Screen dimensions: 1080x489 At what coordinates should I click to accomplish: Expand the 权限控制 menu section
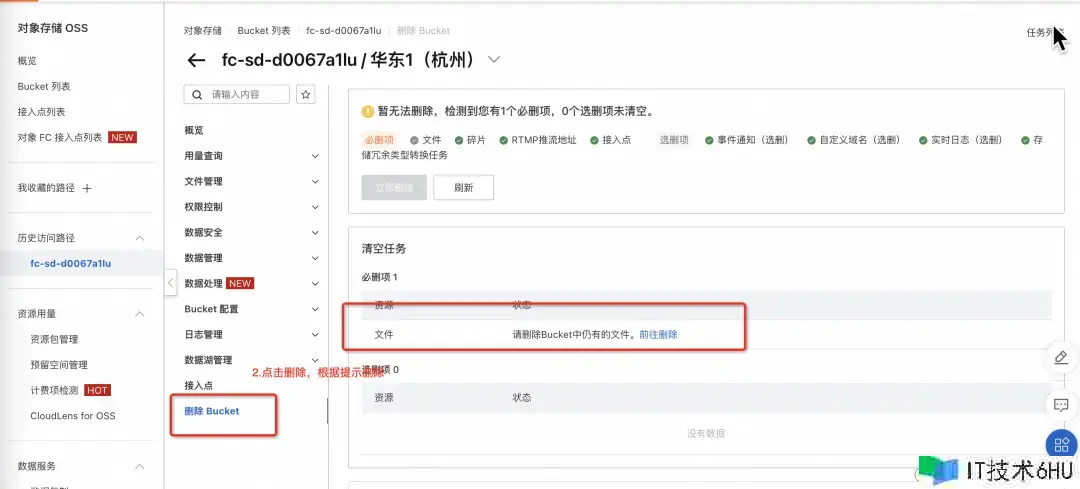(x=315, y=207)
